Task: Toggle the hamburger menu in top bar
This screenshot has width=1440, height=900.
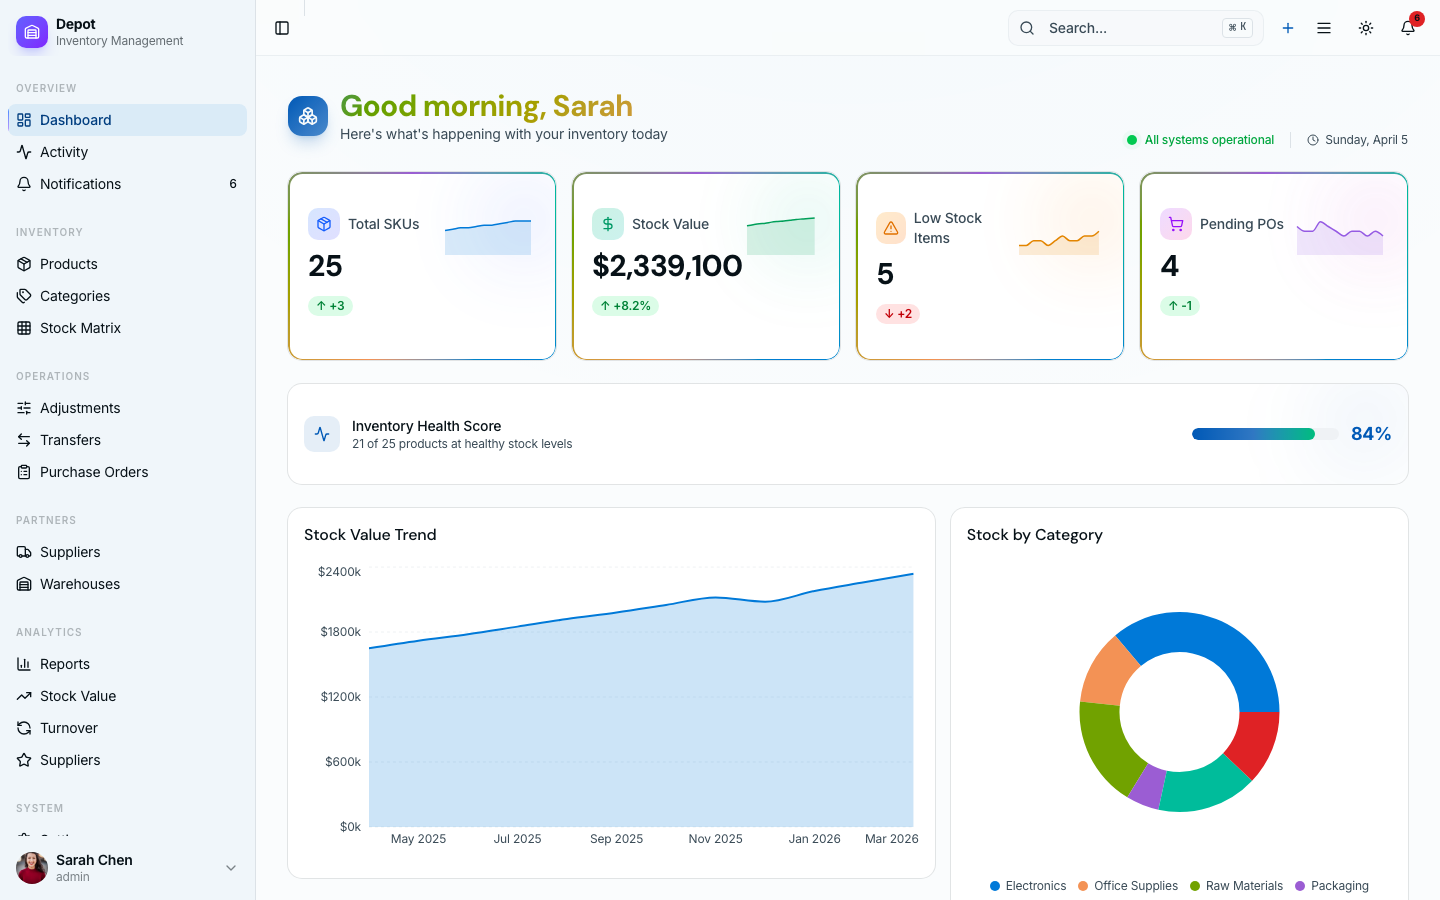Action: (1324, 28)
